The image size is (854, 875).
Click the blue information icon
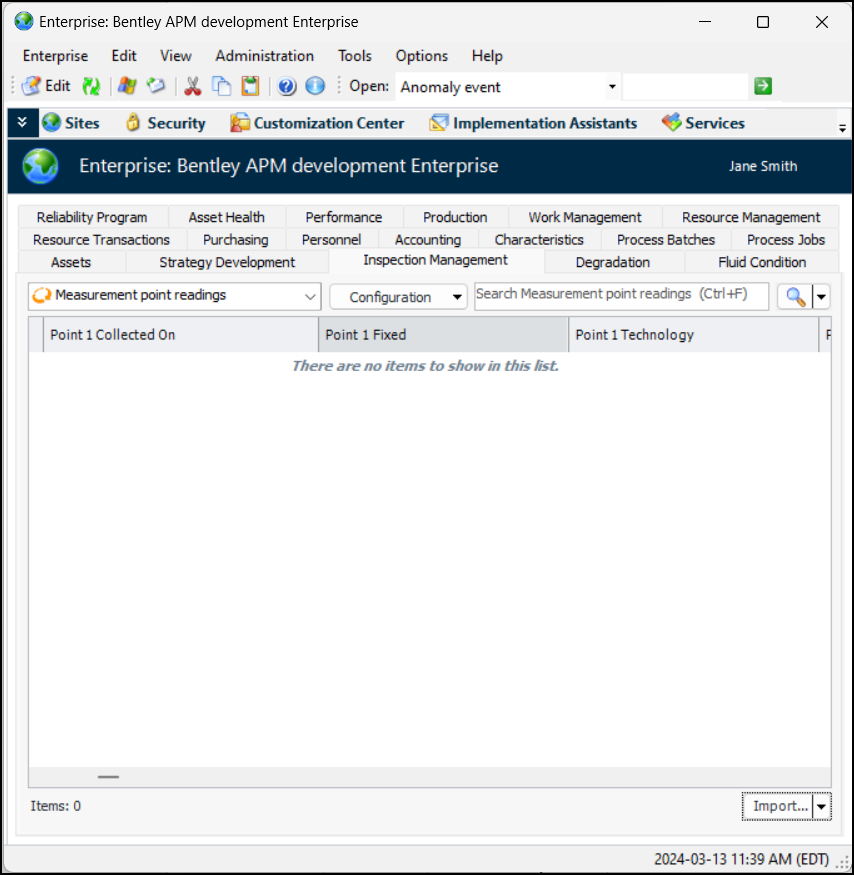pyautogui.click(x=315, y=86)
